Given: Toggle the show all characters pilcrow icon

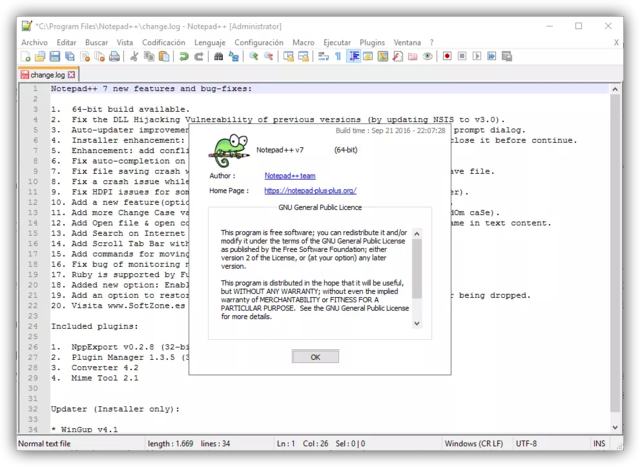Looking at the screenshot, I should click(338, 56).
